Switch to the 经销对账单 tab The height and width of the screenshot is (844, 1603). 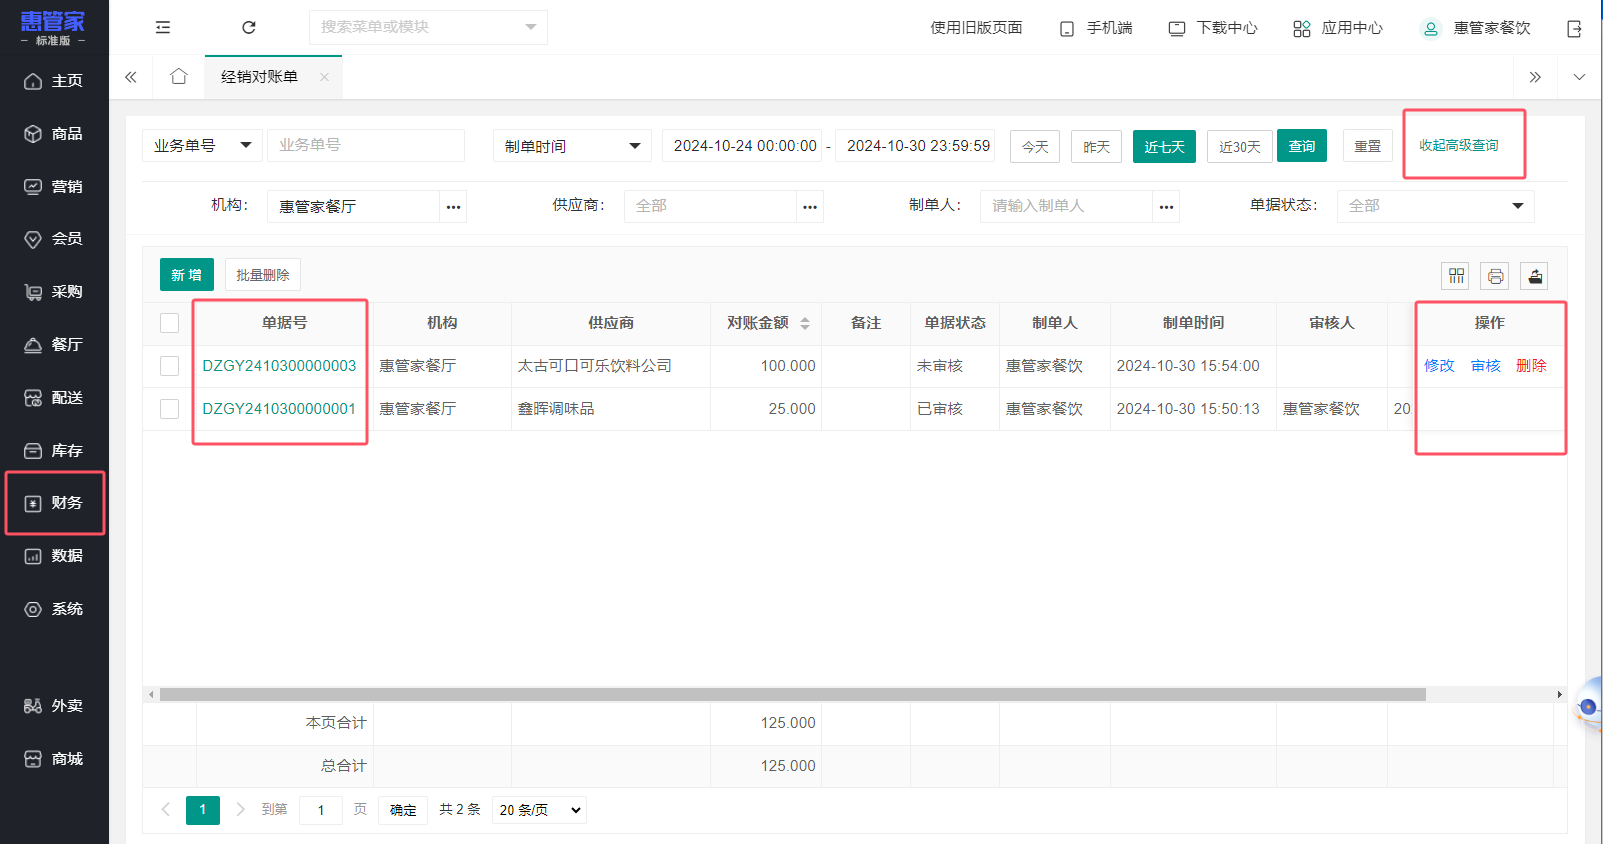pyautogui.click(x=259, y=77)
